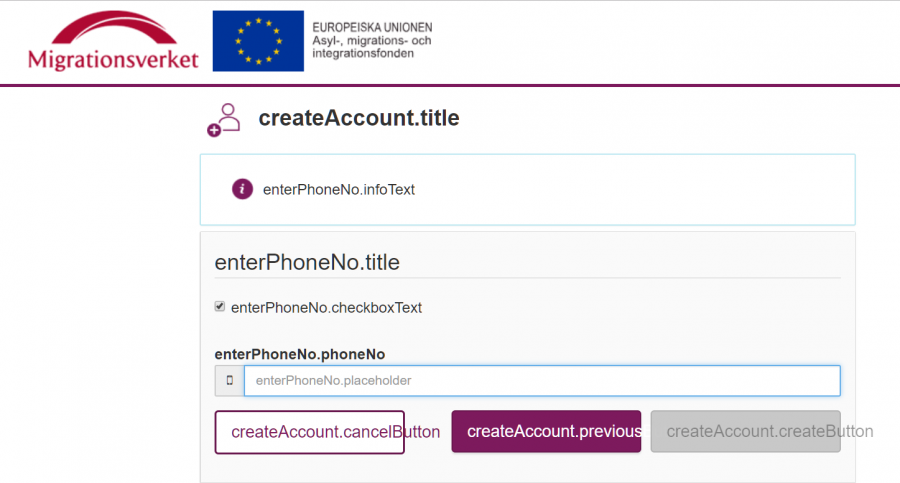Screen dimensions: 900x483
Task: Focus the enterPhoneNo.placeholder phone number field
Action: (x=541, y=381)
